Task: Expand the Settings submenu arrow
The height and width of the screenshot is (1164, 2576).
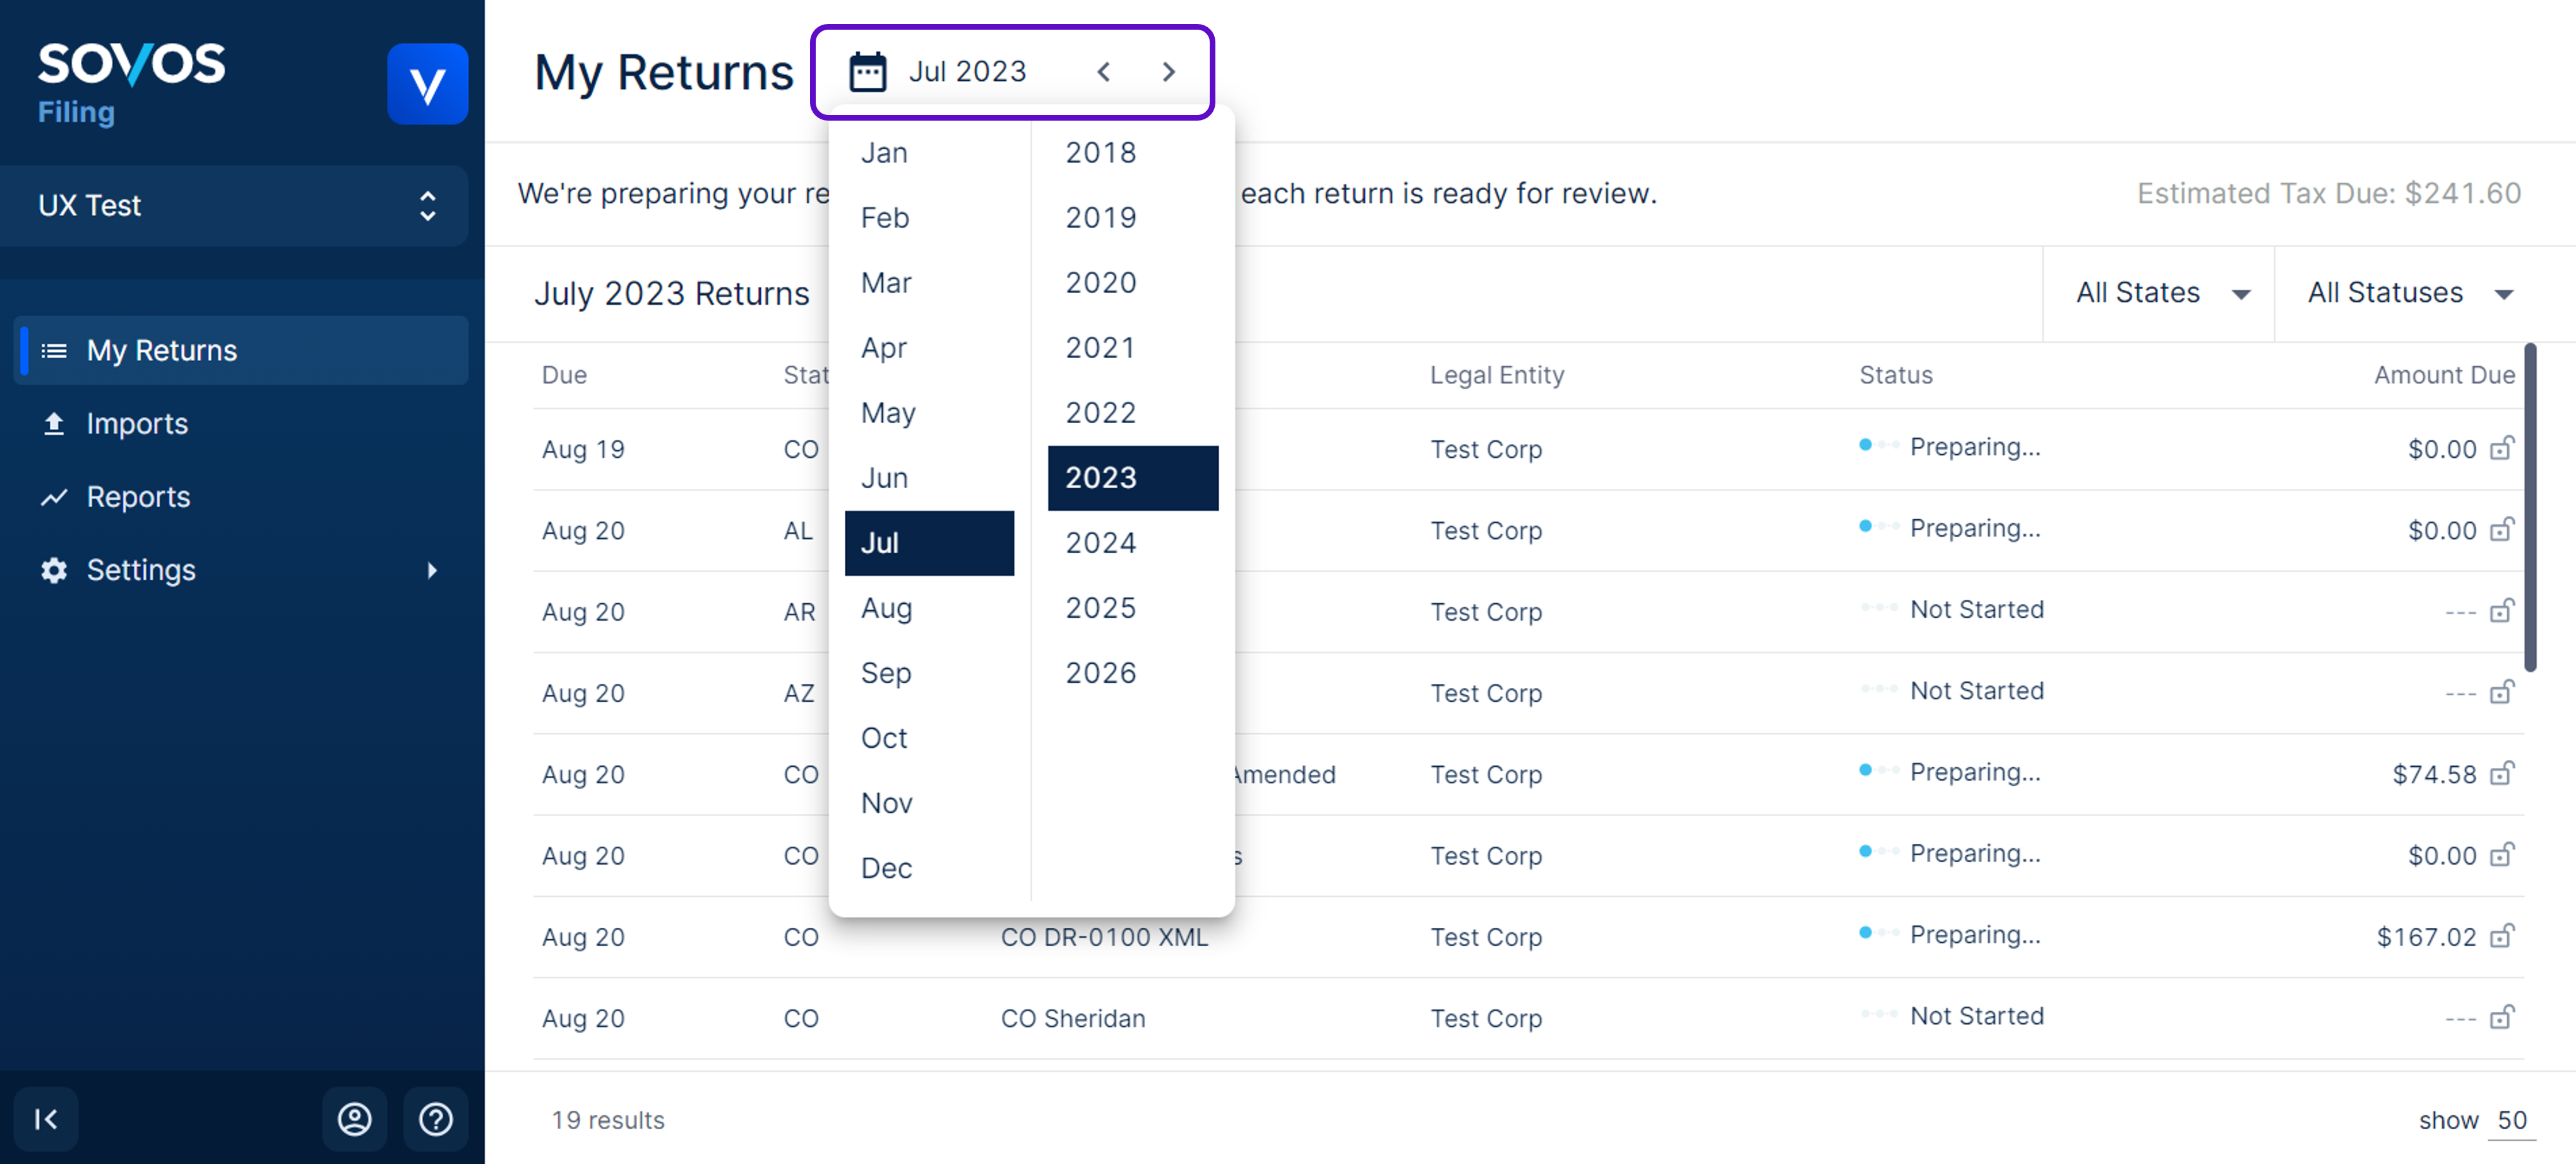Action: [432, 570]
